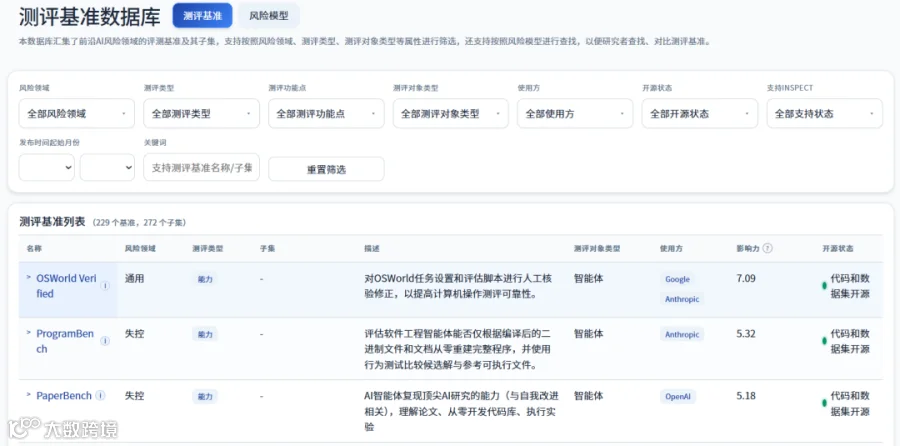
Task: Open the second 发布时间起始月份 select box
Action: point(107,168)
